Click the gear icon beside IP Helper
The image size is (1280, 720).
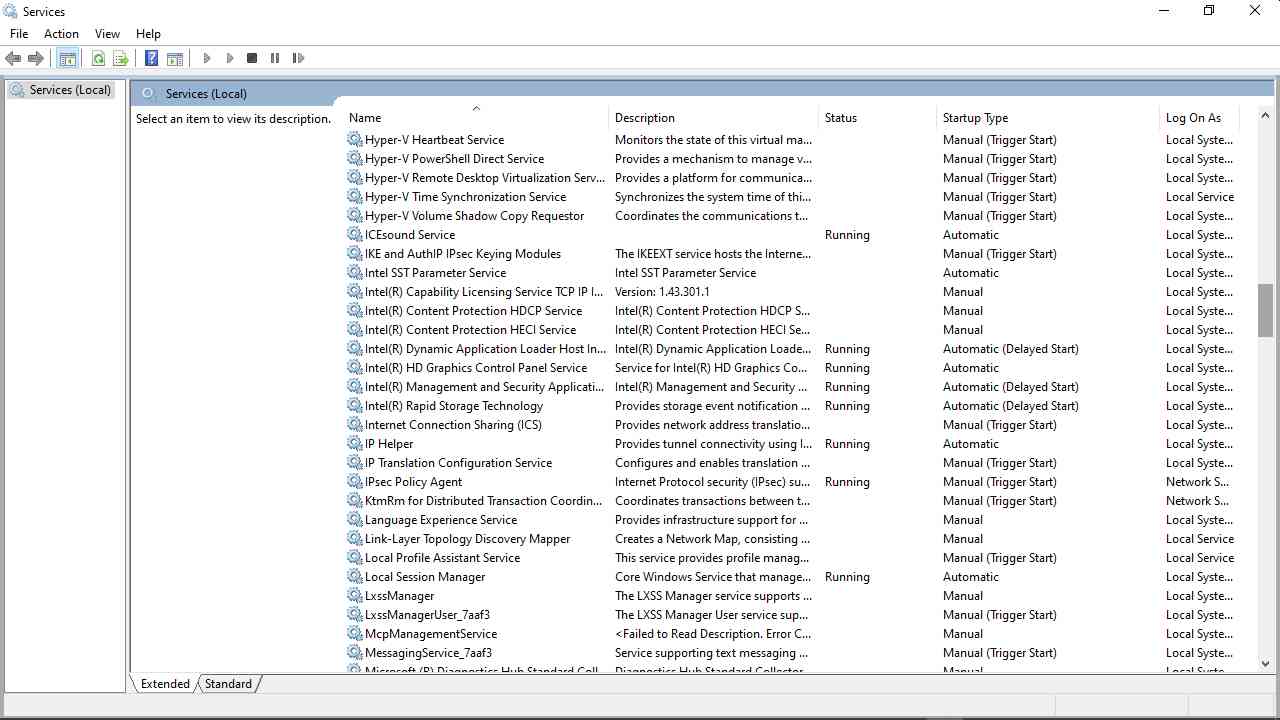[x=355, y=444]
